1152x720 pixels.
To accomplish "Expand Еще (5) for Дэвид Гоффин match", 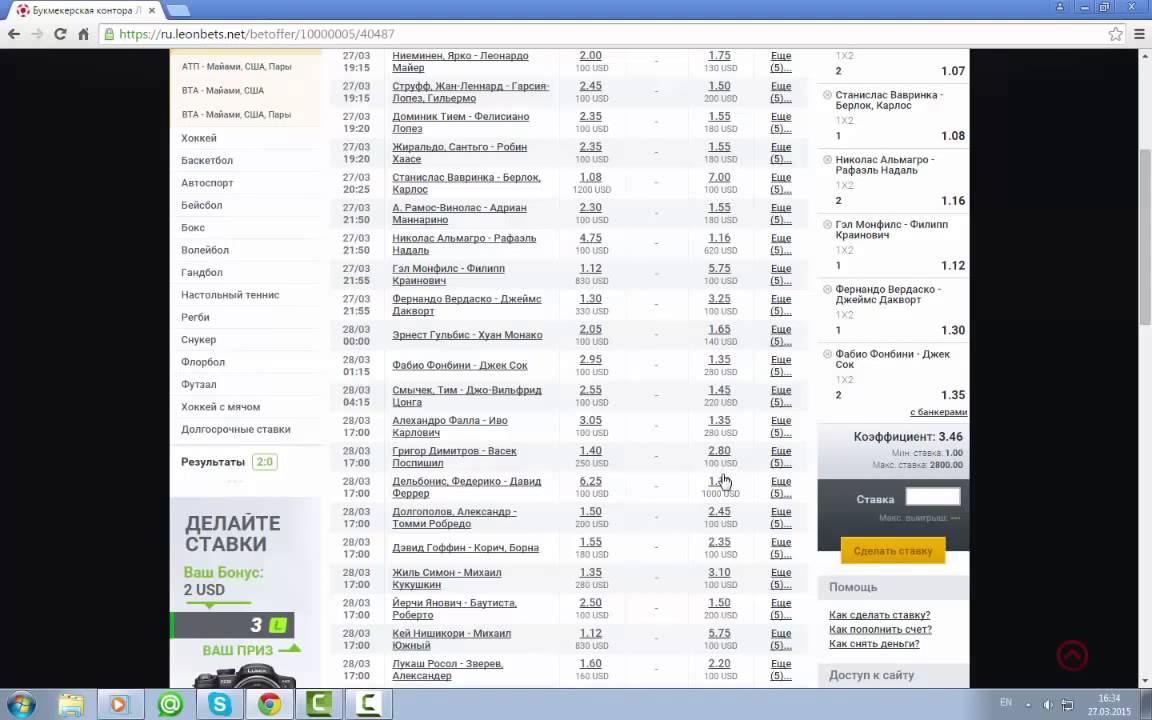I will [781, 547].
